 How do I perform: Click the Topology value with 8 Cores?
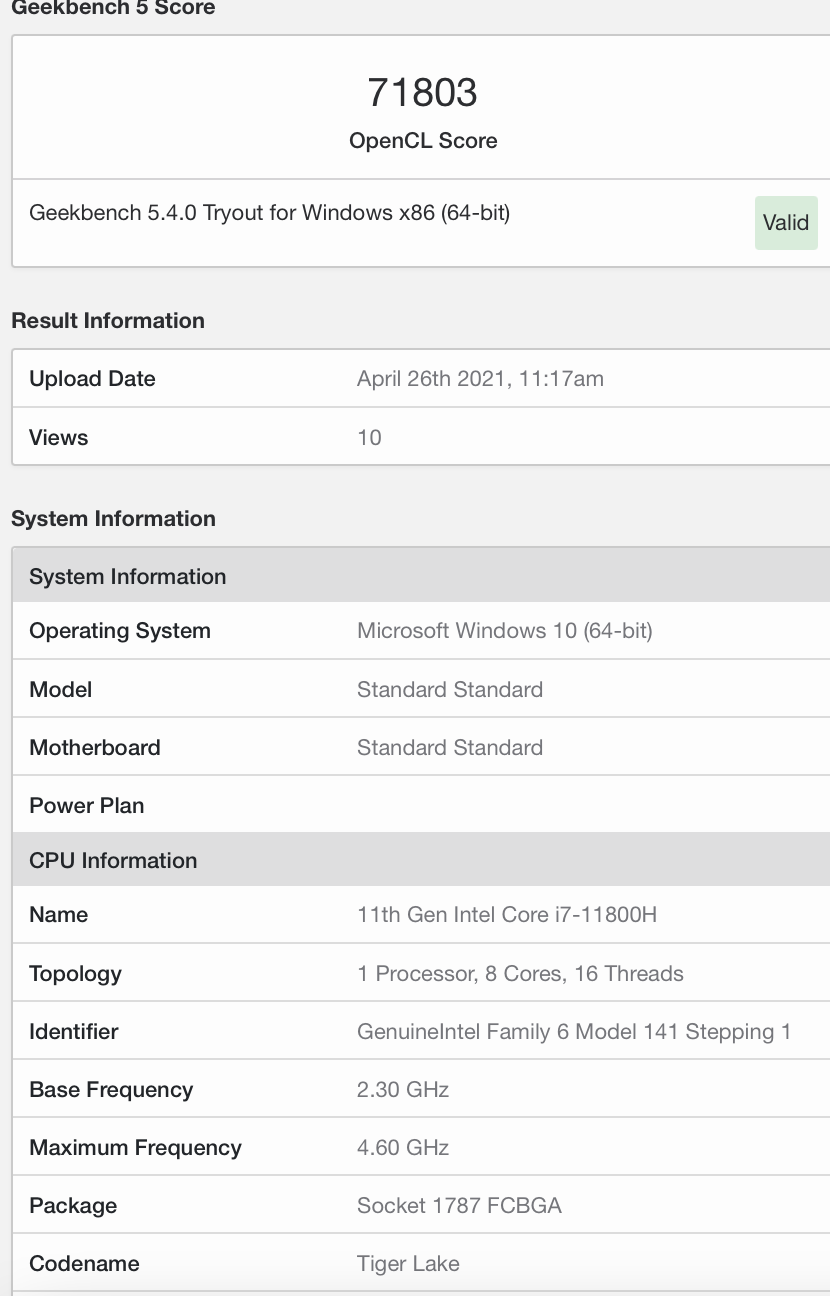(x=520, y=973)
